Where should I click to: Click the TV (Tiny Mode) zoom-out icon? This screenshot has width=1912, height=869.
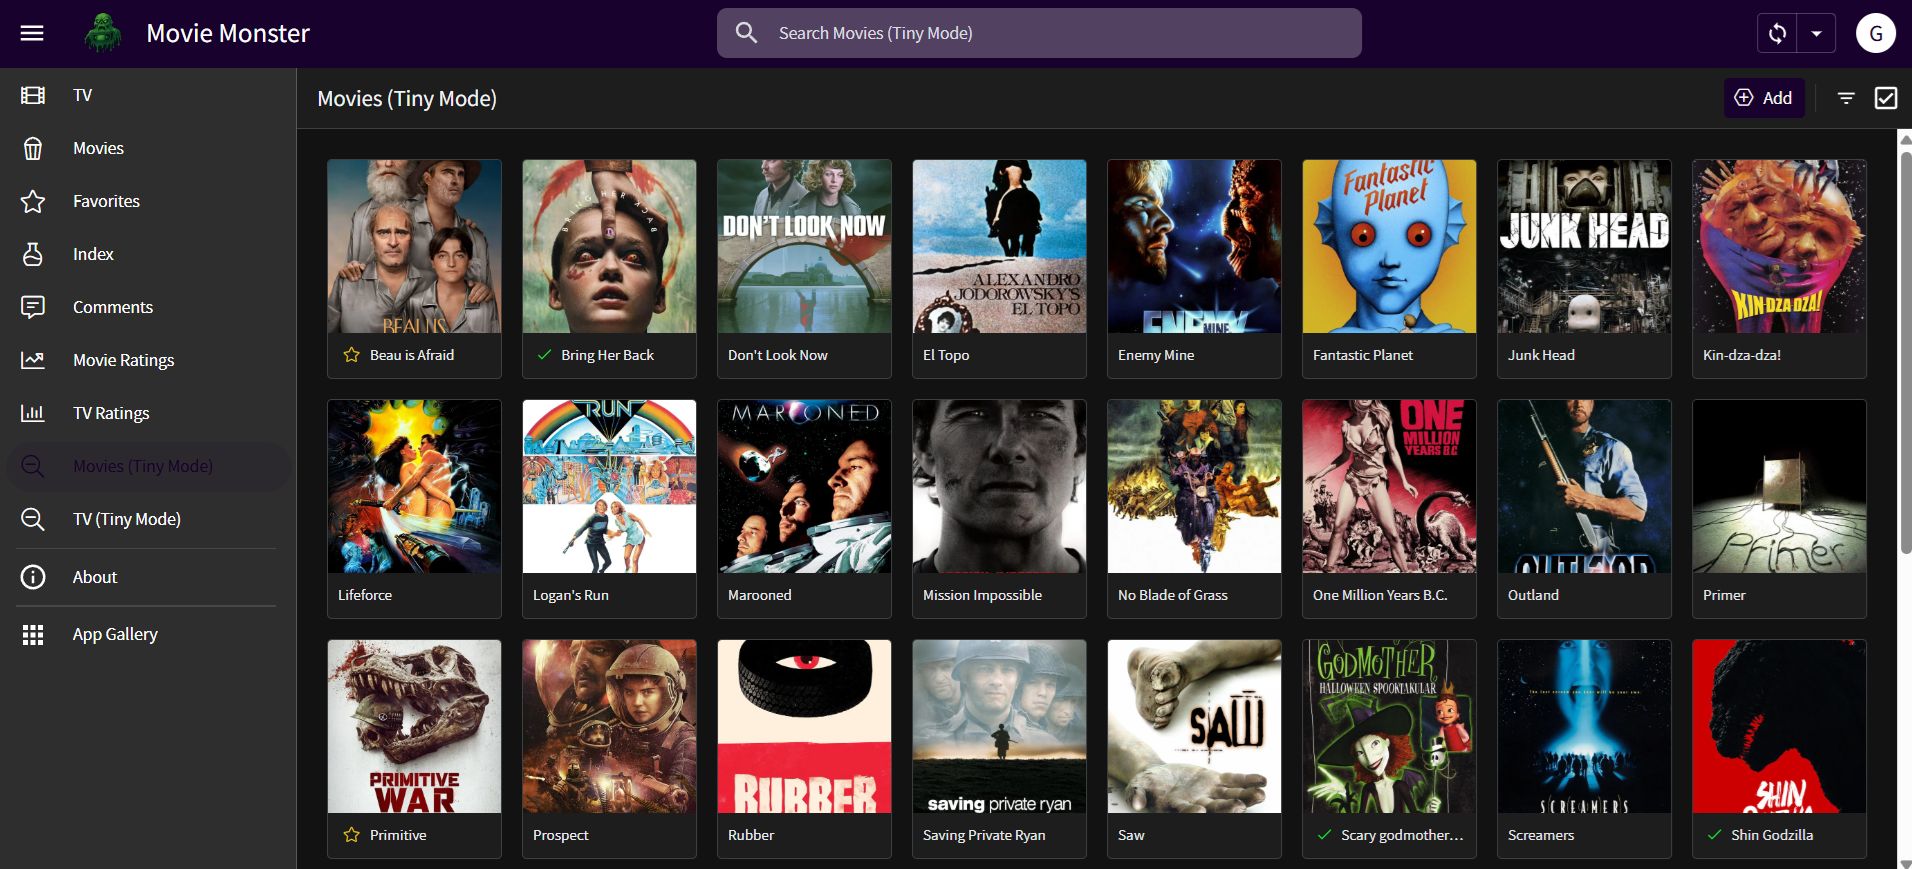tap(33, 519)
